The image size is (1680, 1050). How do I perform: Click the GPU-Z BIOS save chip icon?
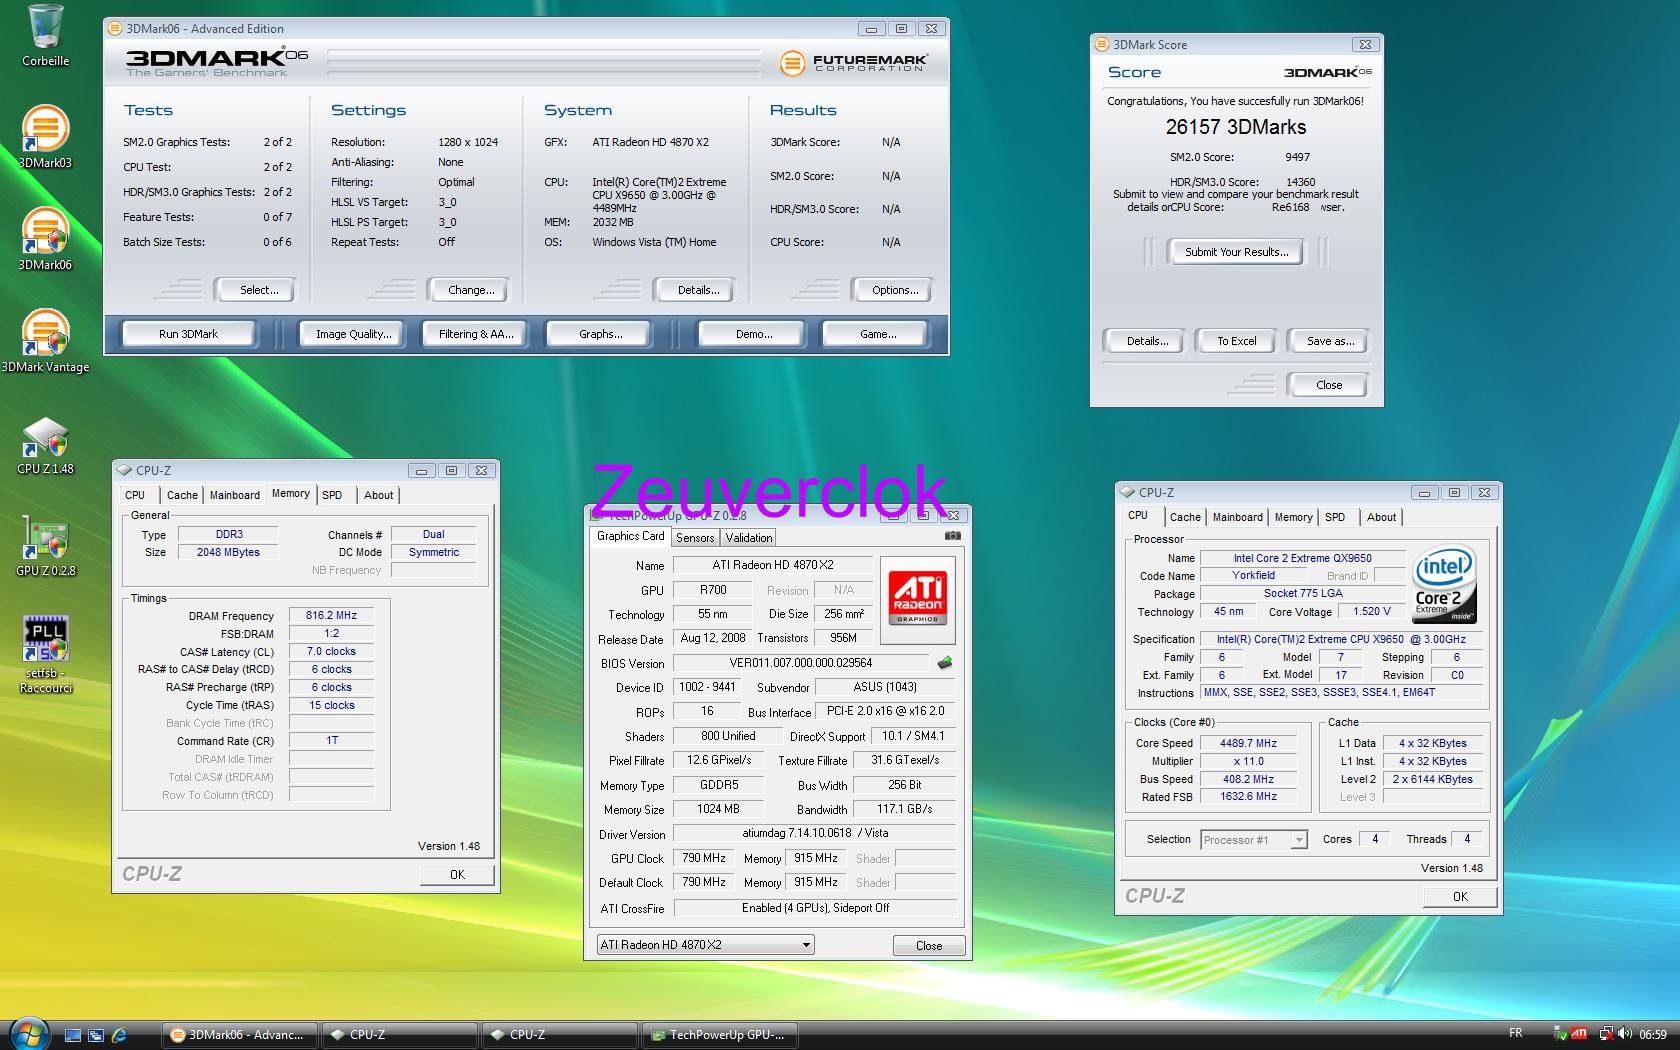coord(944,663)
